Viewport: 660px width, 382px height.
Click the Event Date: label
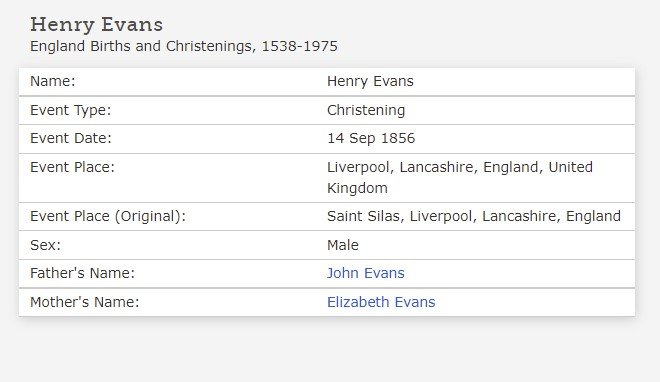pos(71,138)
